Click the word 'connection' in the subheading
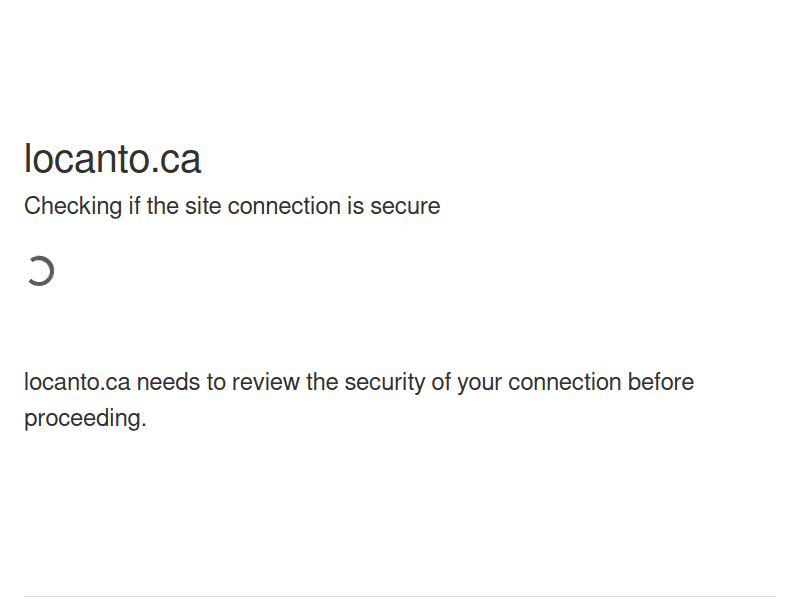 284,206
